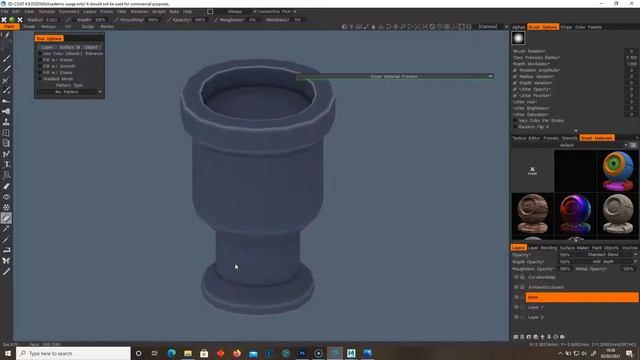Open the Textures menu
The width and height of the screenshot is (640, 360).
click(x=47, y=11)
